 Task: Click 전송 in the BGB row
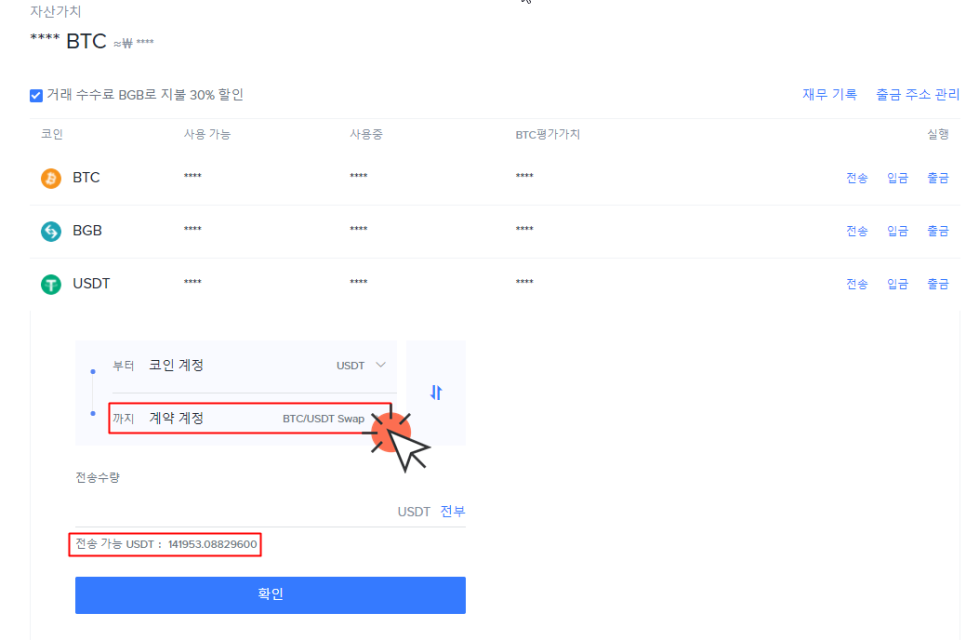(x=857, y=231)
